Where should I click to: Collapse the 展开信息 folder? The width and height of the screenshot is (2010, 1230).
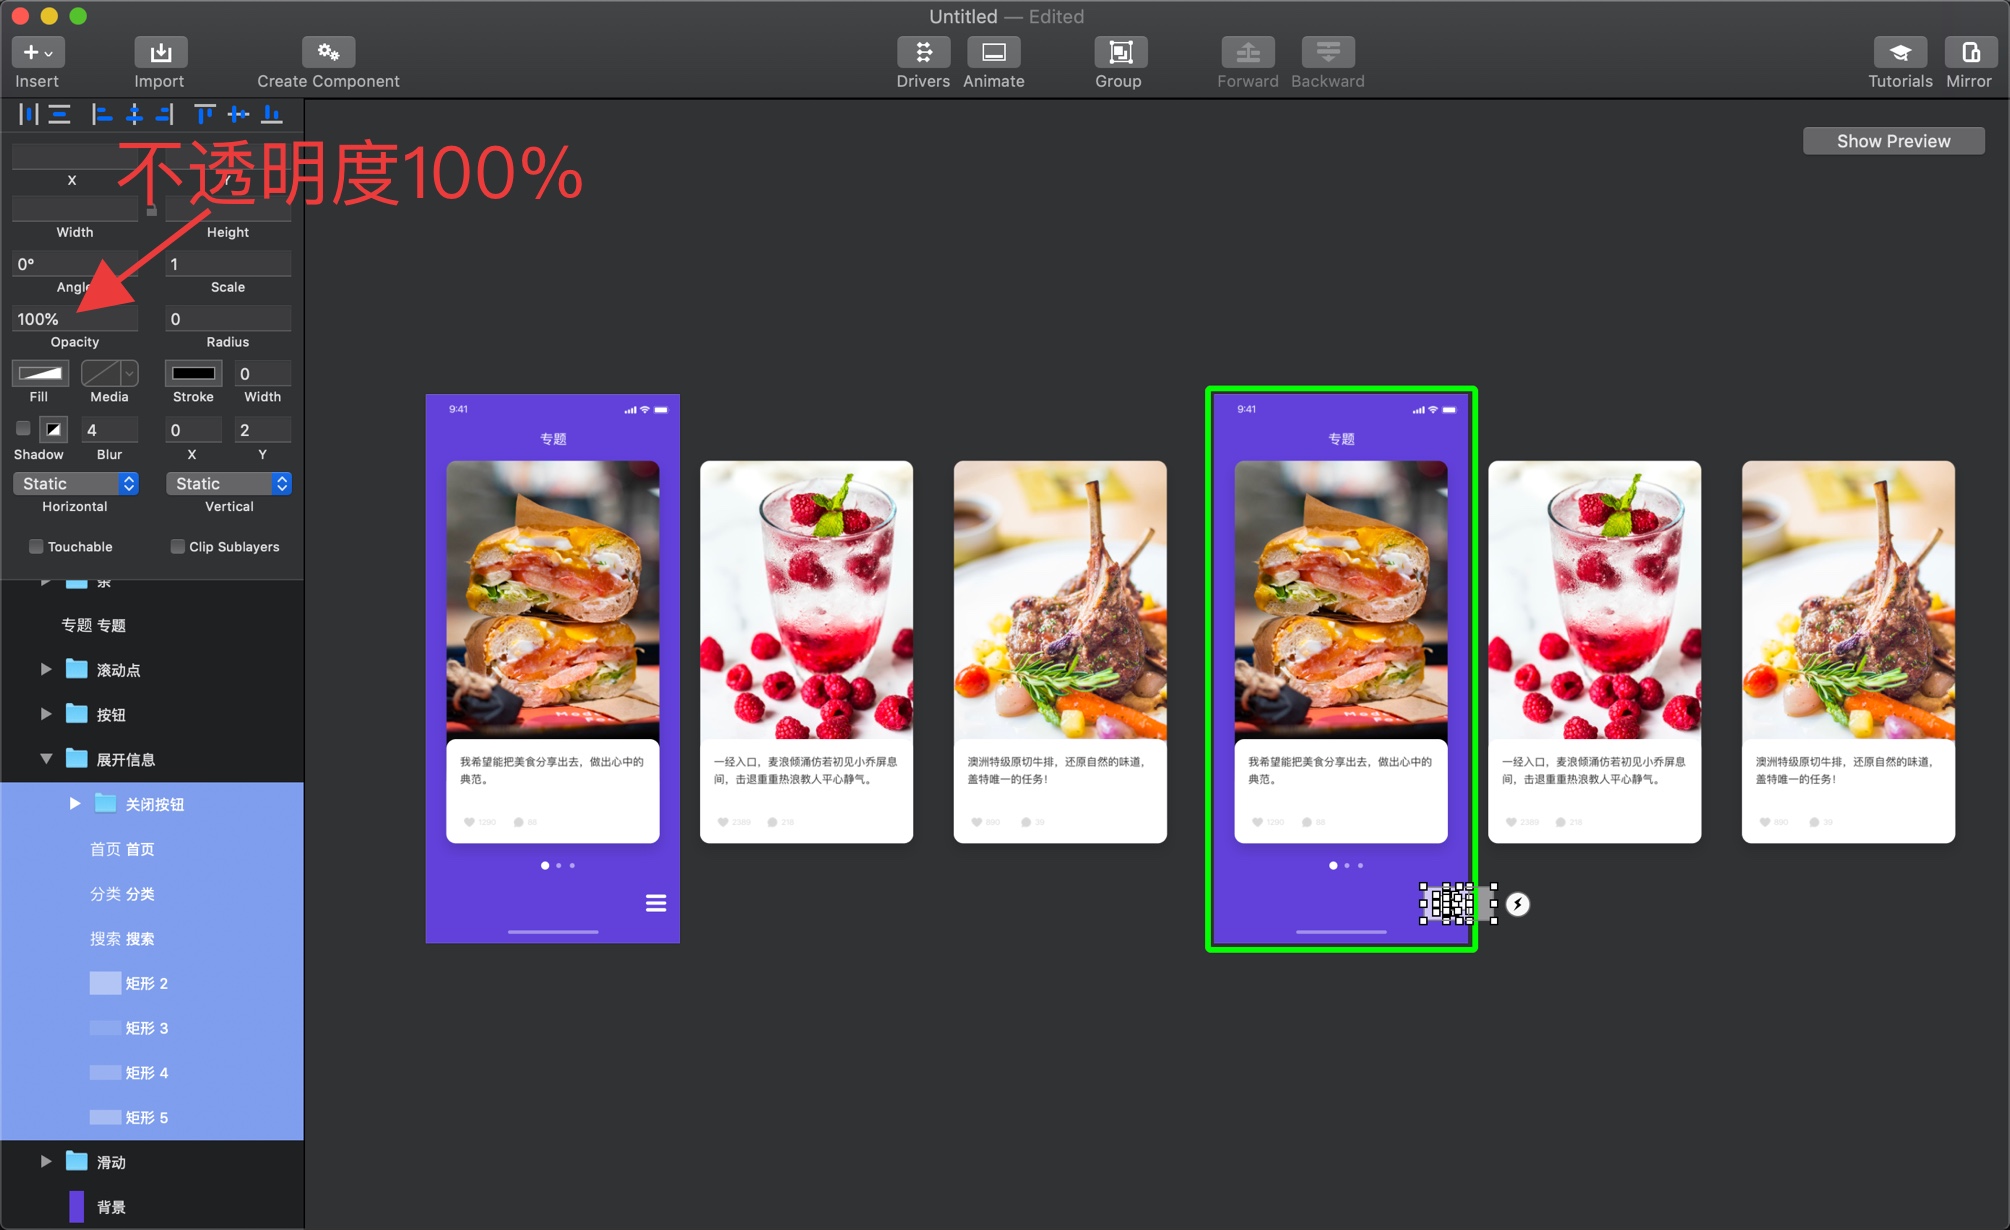click(x=46, y=759)
